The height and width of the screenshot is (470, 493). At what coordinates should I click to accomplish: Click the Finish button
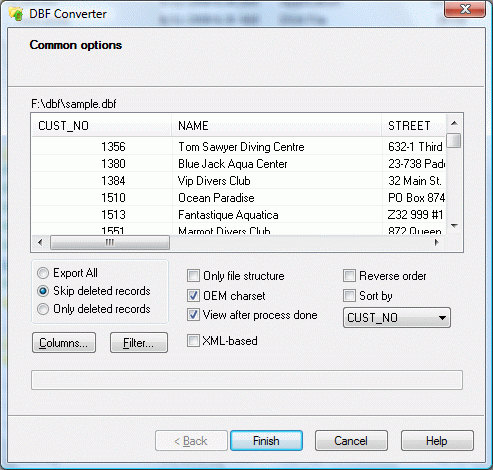[266, 441]
